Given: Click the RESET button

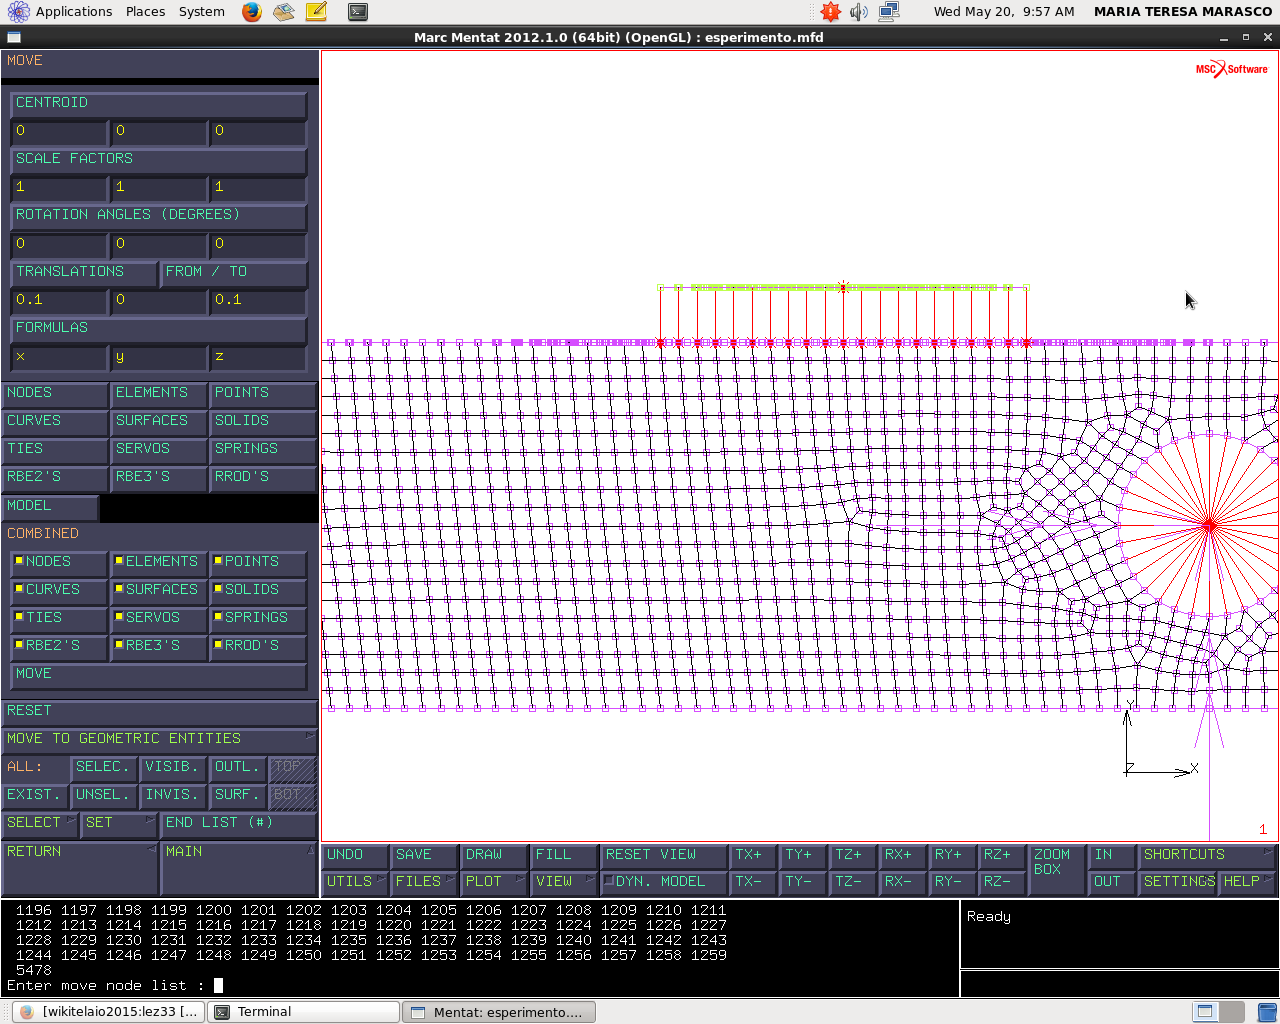Looking at the screenshot, I should pos(159,711).
